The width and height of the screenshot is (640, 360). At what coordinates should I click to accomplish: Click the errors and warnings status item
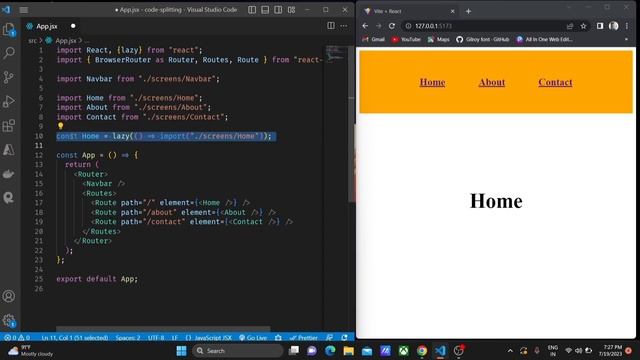[17, 338]
